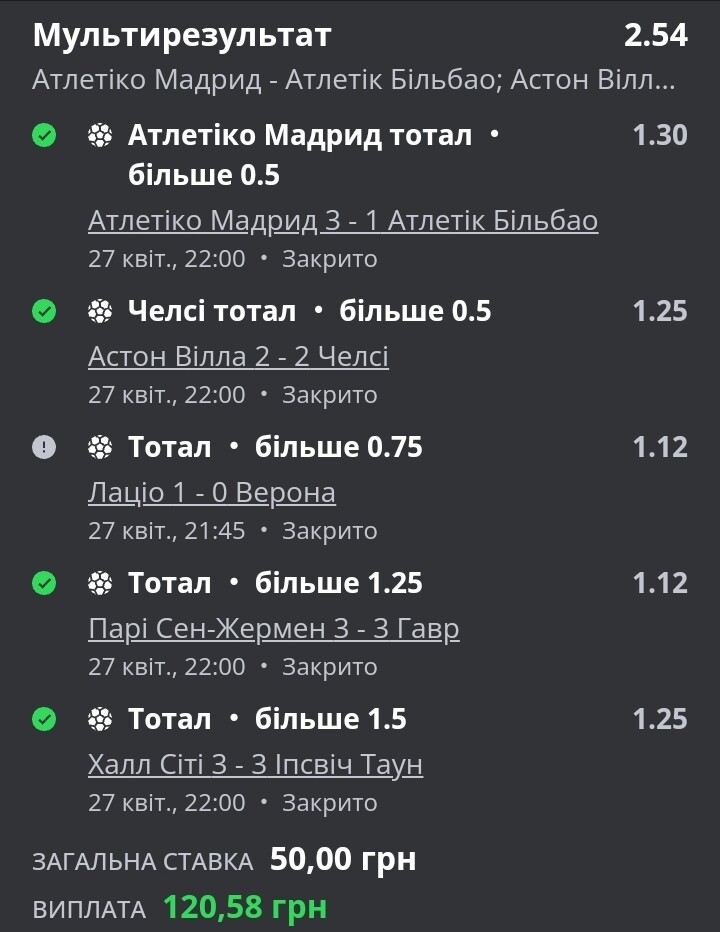This screenshot has height=932, width=720.
Task: Click the Мультирезультат heading
Action: click(x=181, y=35)
